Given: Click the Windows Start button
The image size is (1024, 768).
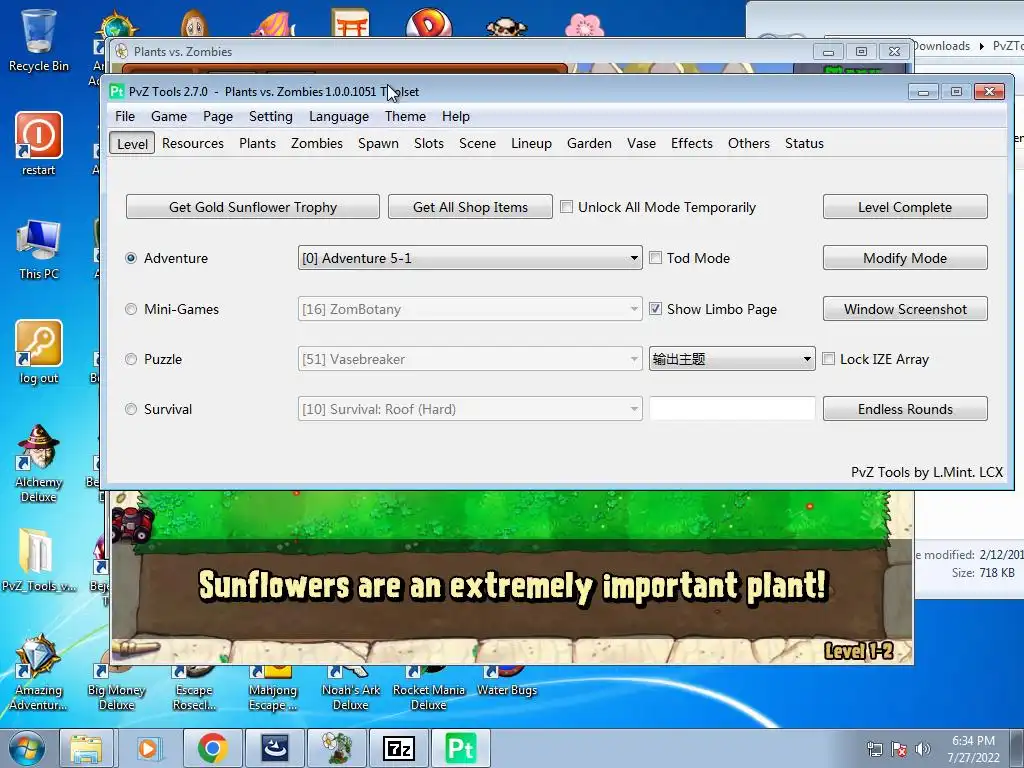Looking at the screenshot, I should coord(26,748).
